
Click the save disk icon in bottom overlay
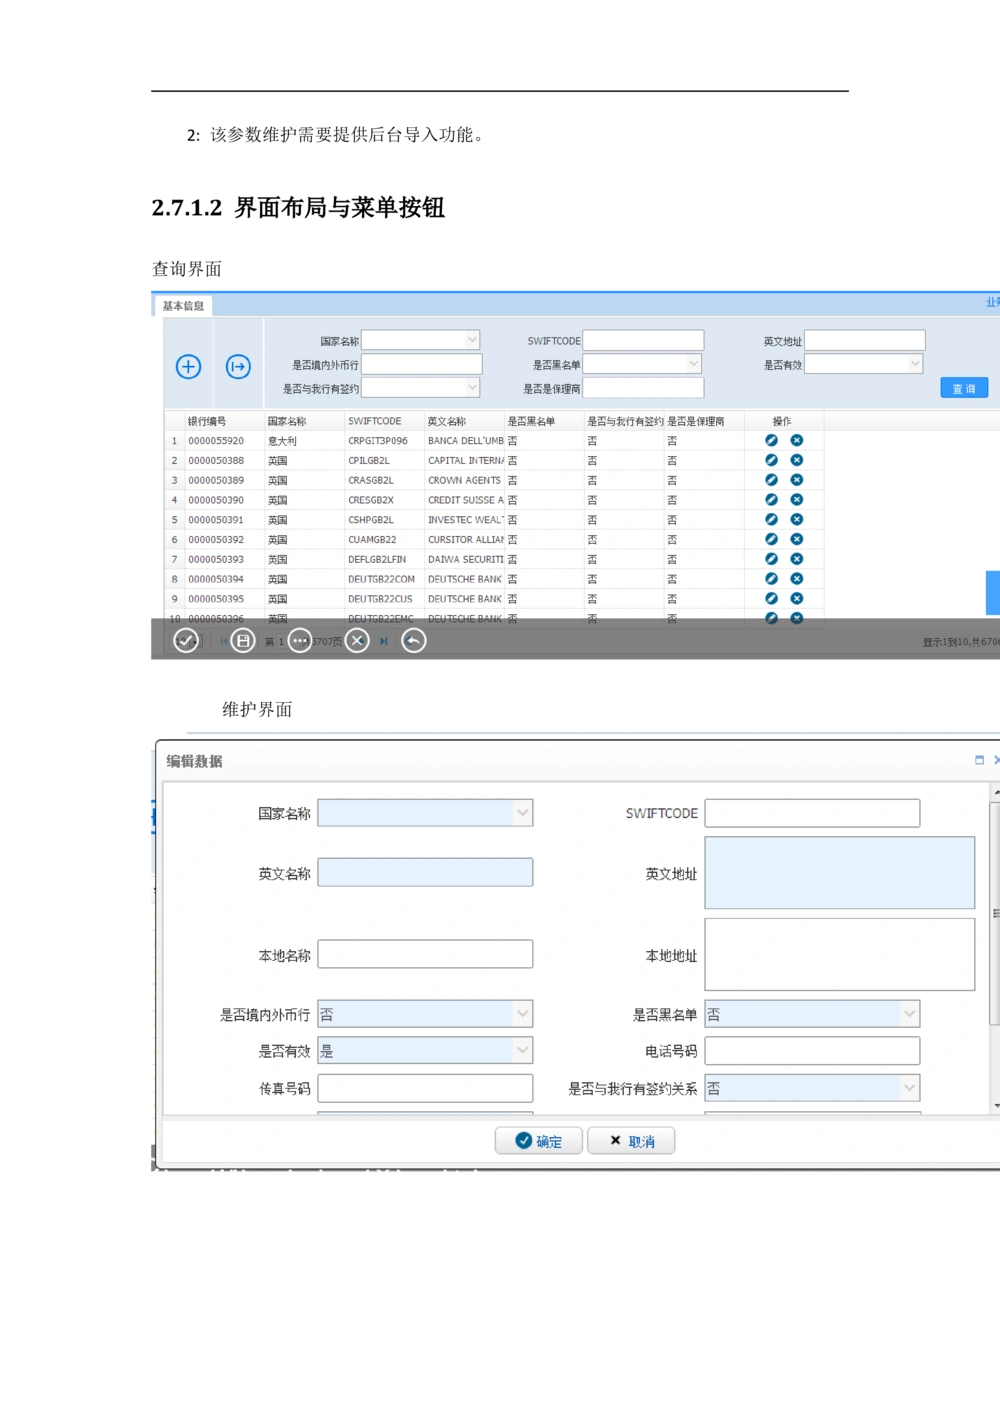coord(243,641)
